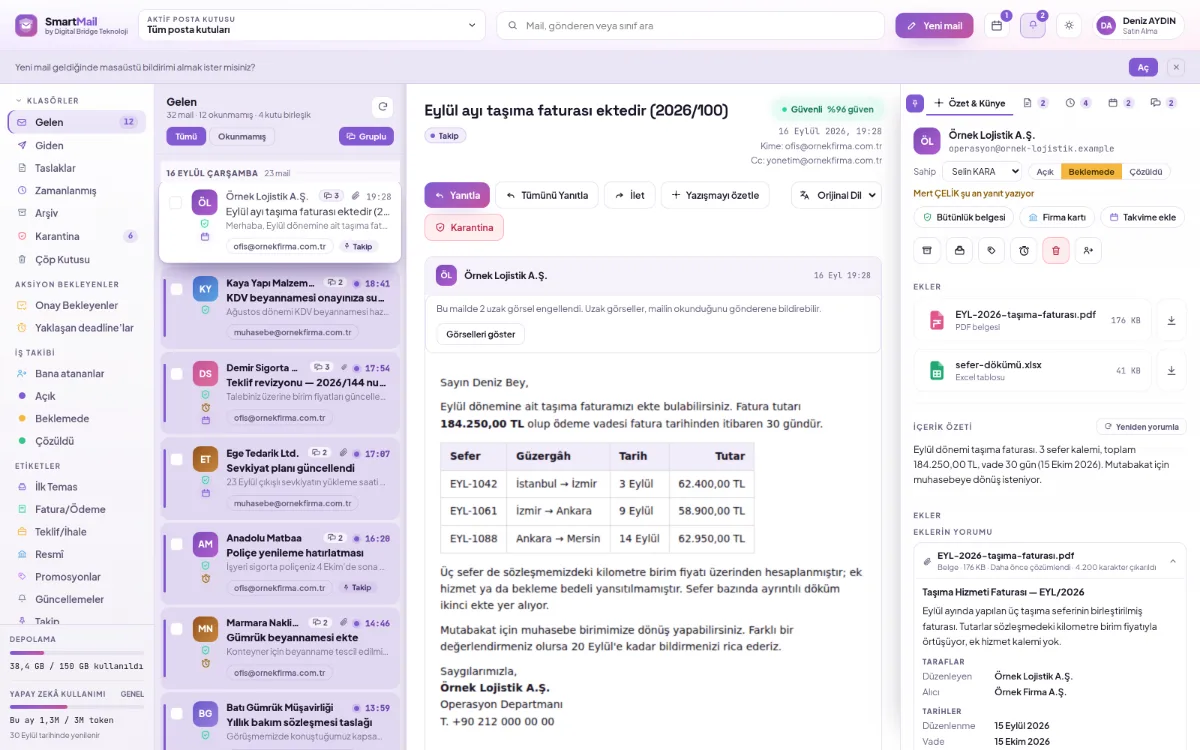
Task: Archive the mail using the archive box icon
Action: [x=927, y=250]
